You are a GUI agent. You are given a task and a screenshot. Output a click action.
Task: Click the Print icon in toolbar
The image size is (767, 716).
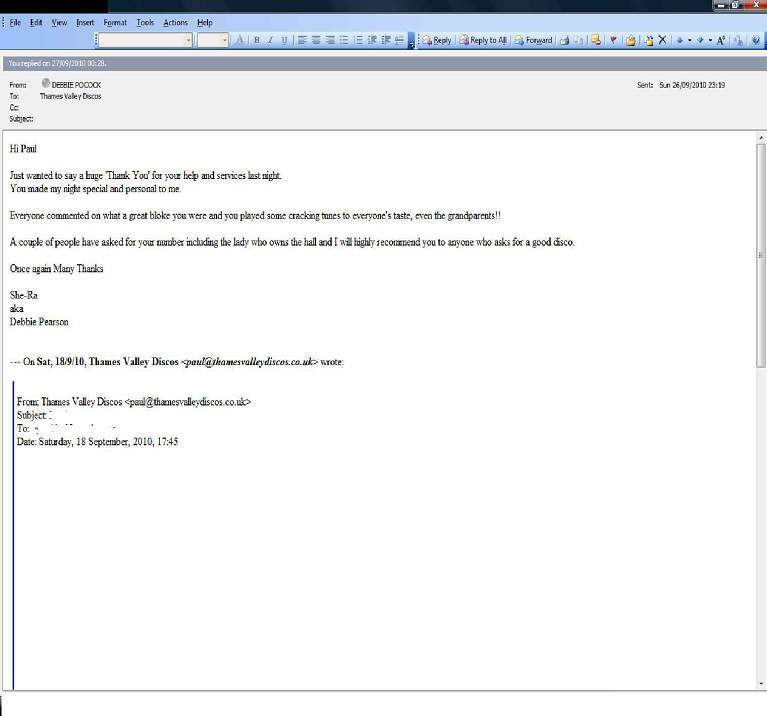pos(565,40)
